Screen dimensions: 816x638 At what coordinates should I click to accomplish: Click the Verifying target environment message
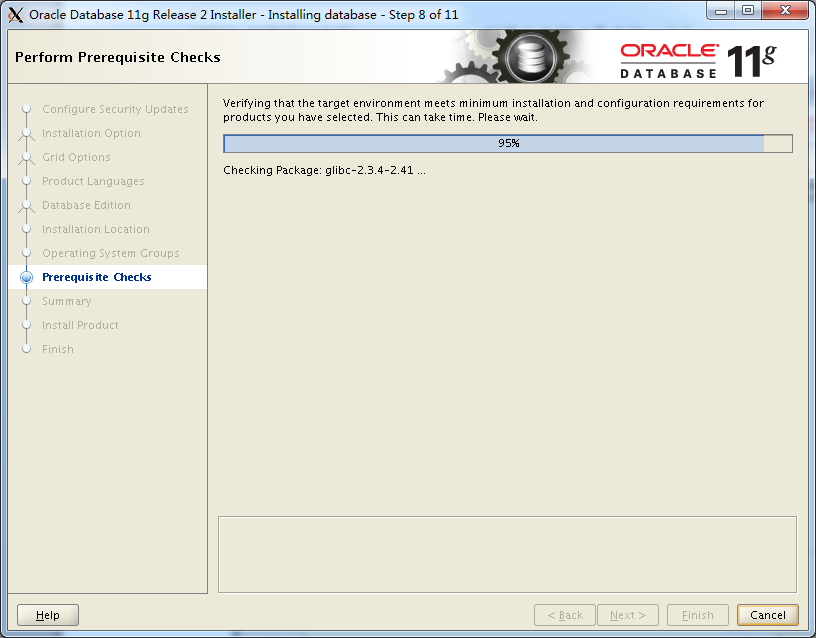493,110
